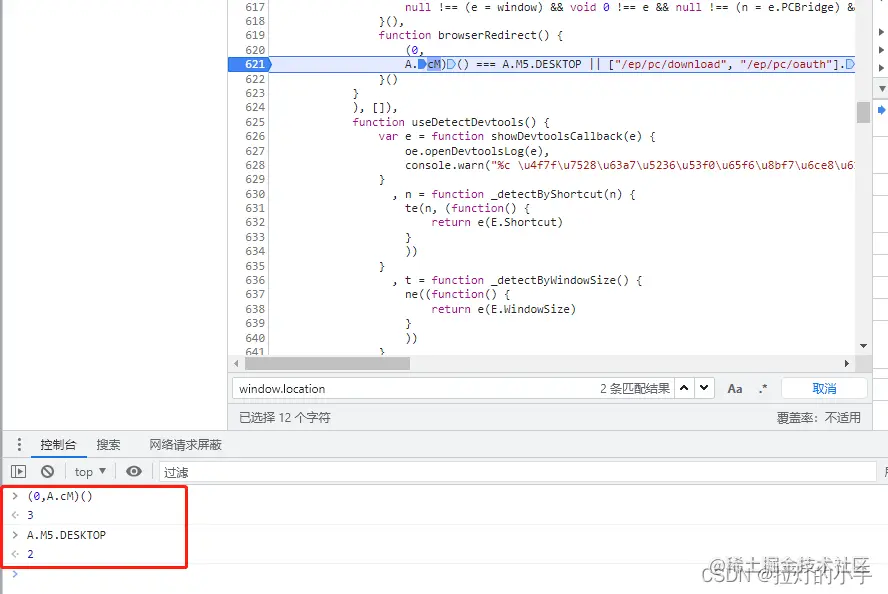This screenshot has width=888, height=594.
Task: Switch to the 搜索 search tab
Action: point(108,445)
